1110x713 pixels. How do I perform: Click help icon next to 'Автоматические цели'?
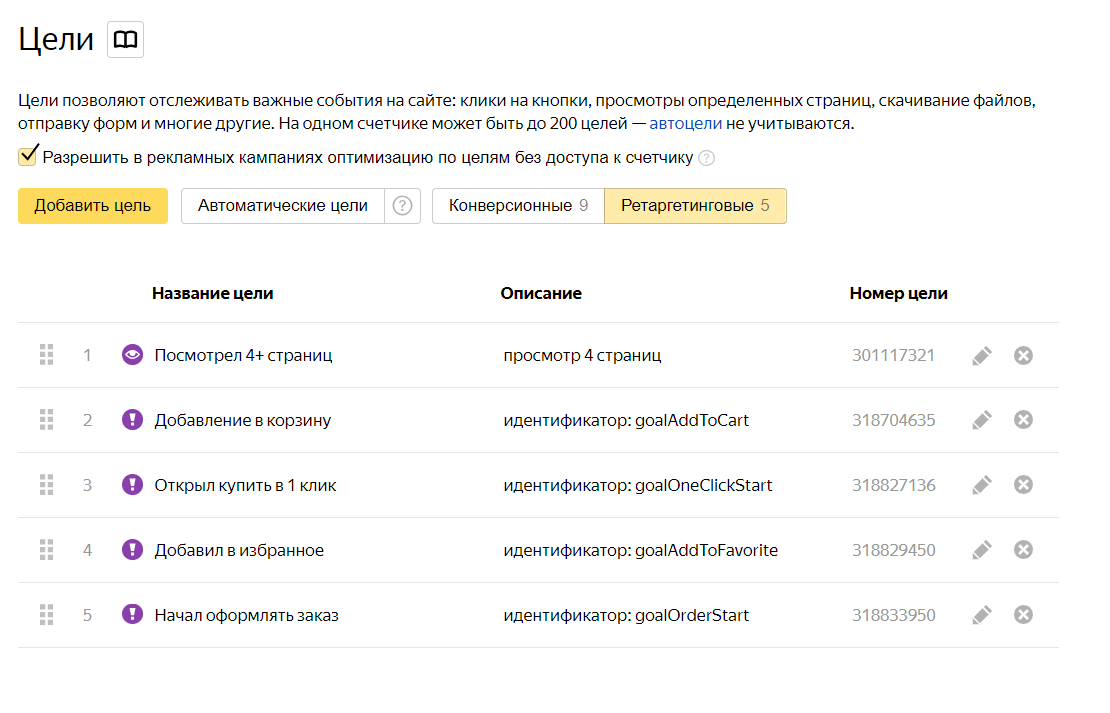[x=402, y=206]
